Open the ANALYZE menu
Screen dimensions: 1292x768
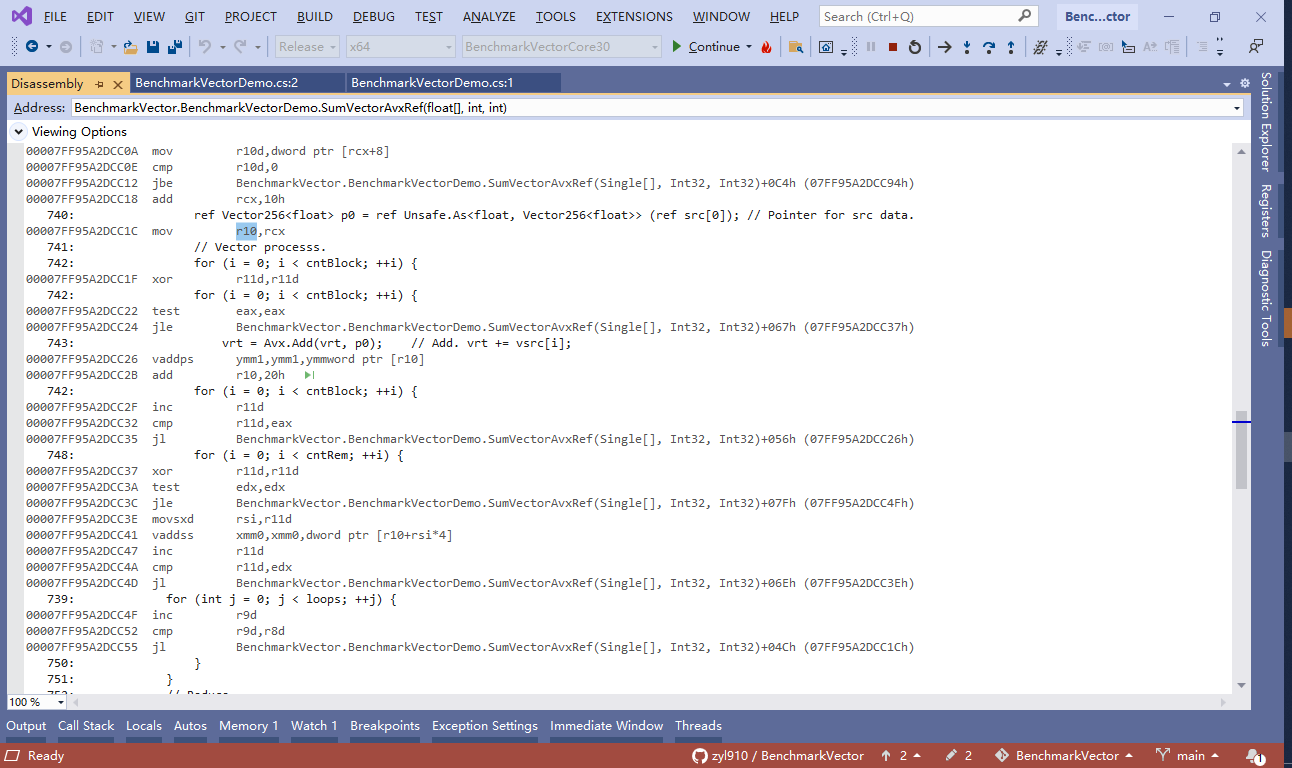[x=489, y=17]
